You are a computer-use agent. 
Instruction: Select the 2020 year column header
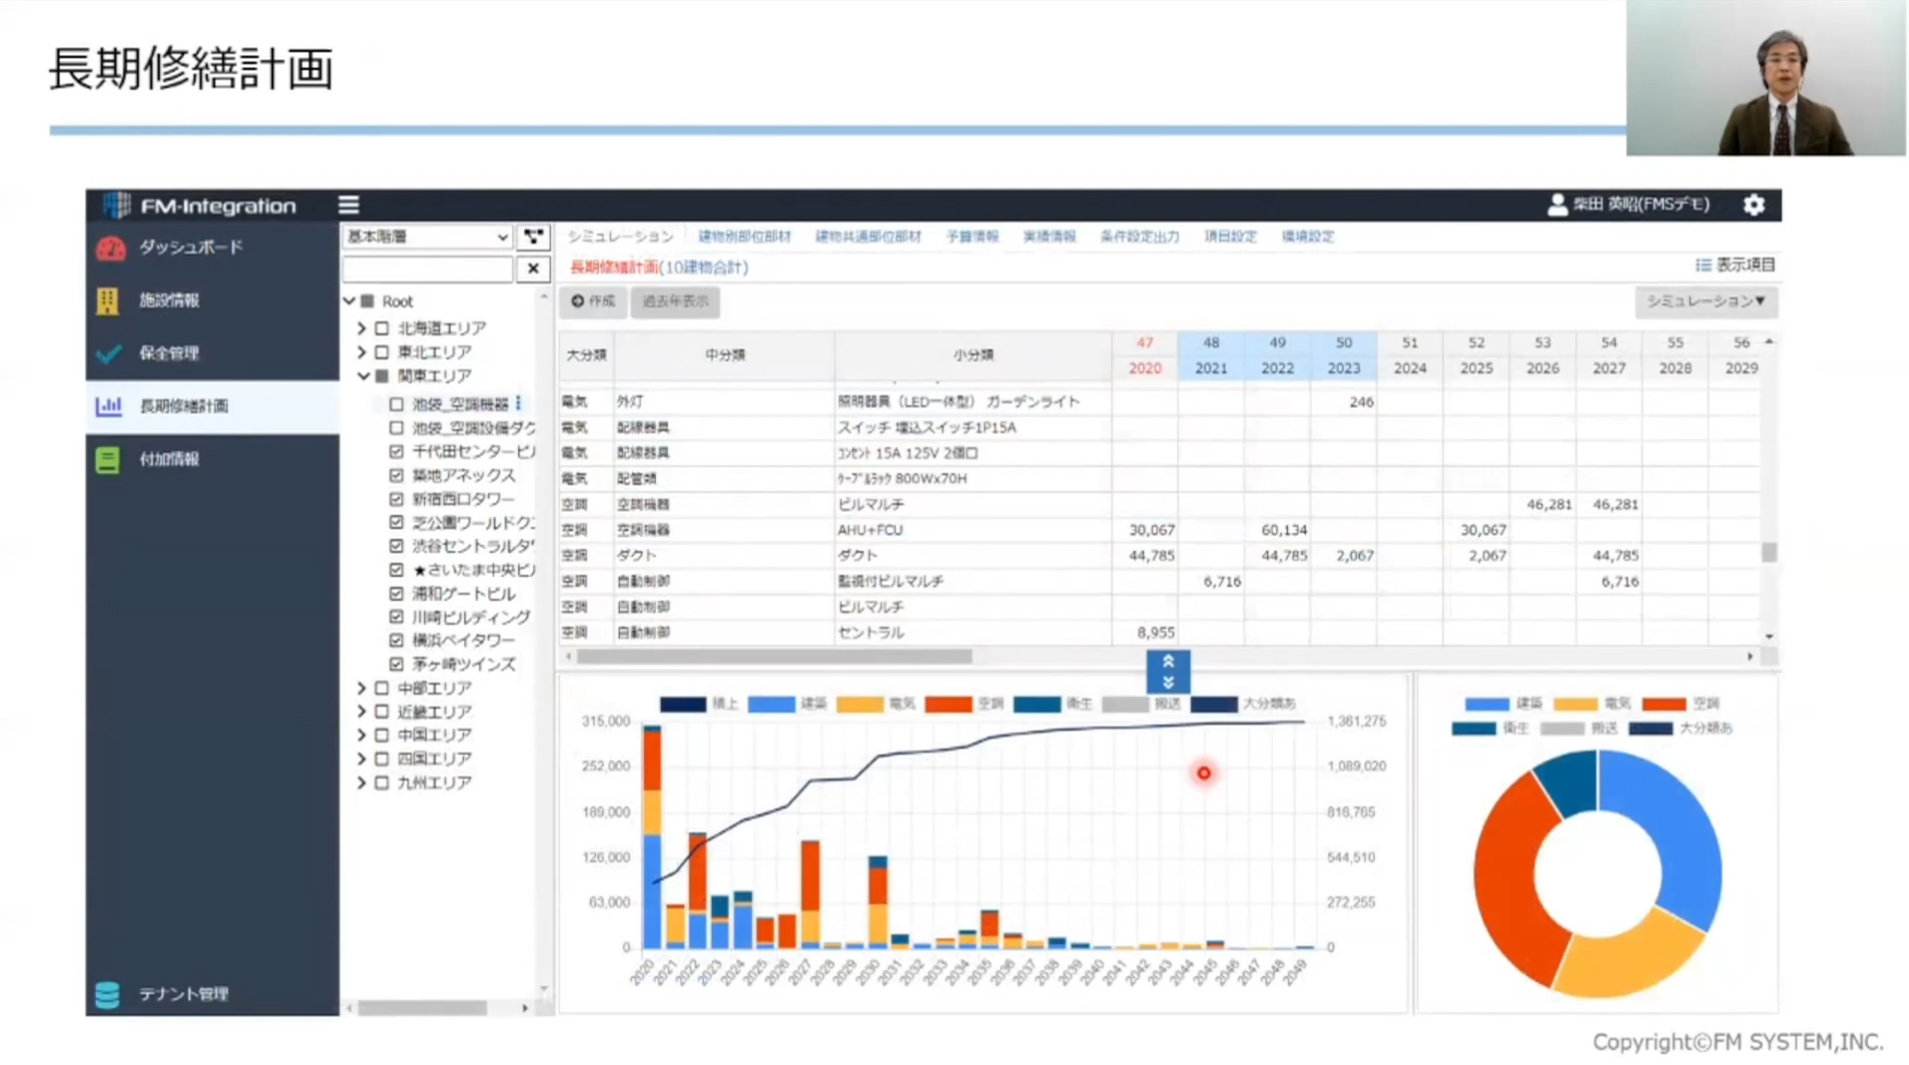pos(1144,368)
